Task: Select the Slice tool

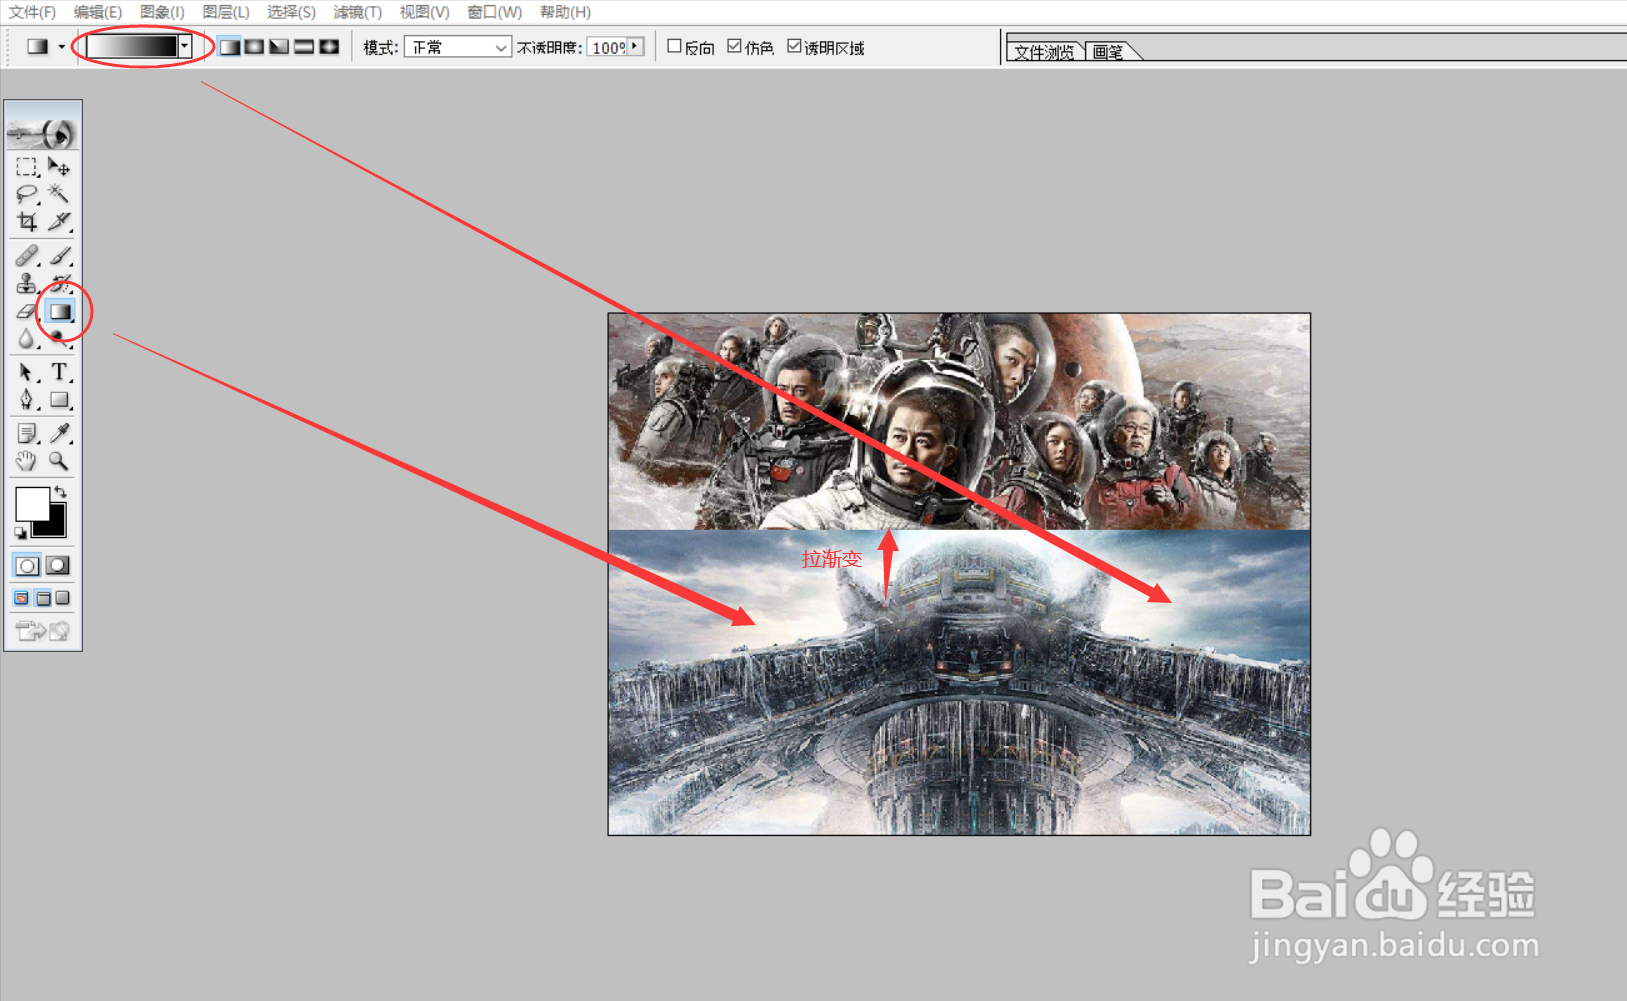Action: pos(59,221)
